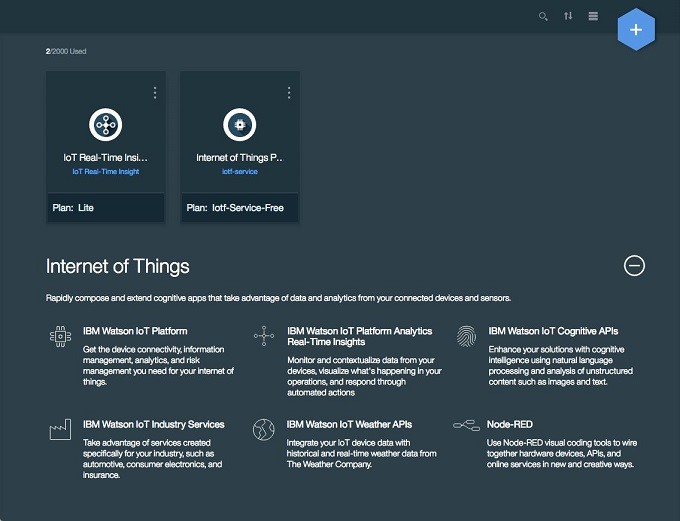The height and width of the screenshot is (521, 680).
Task: Open the Node-RED entry
Action: click(510, 424)
